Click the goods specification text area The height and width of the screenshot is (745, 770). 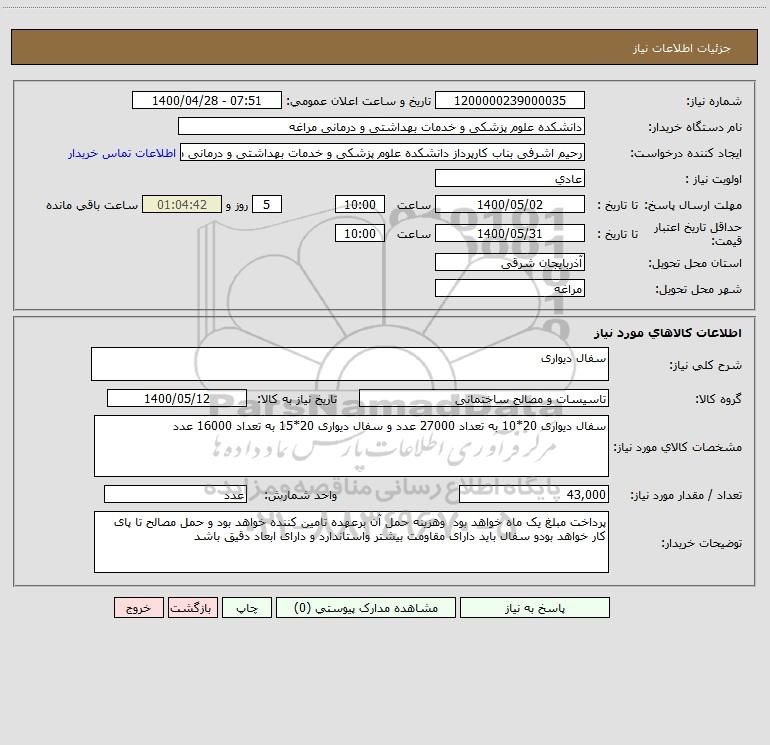pyautogui.click(x=351, y=446)
